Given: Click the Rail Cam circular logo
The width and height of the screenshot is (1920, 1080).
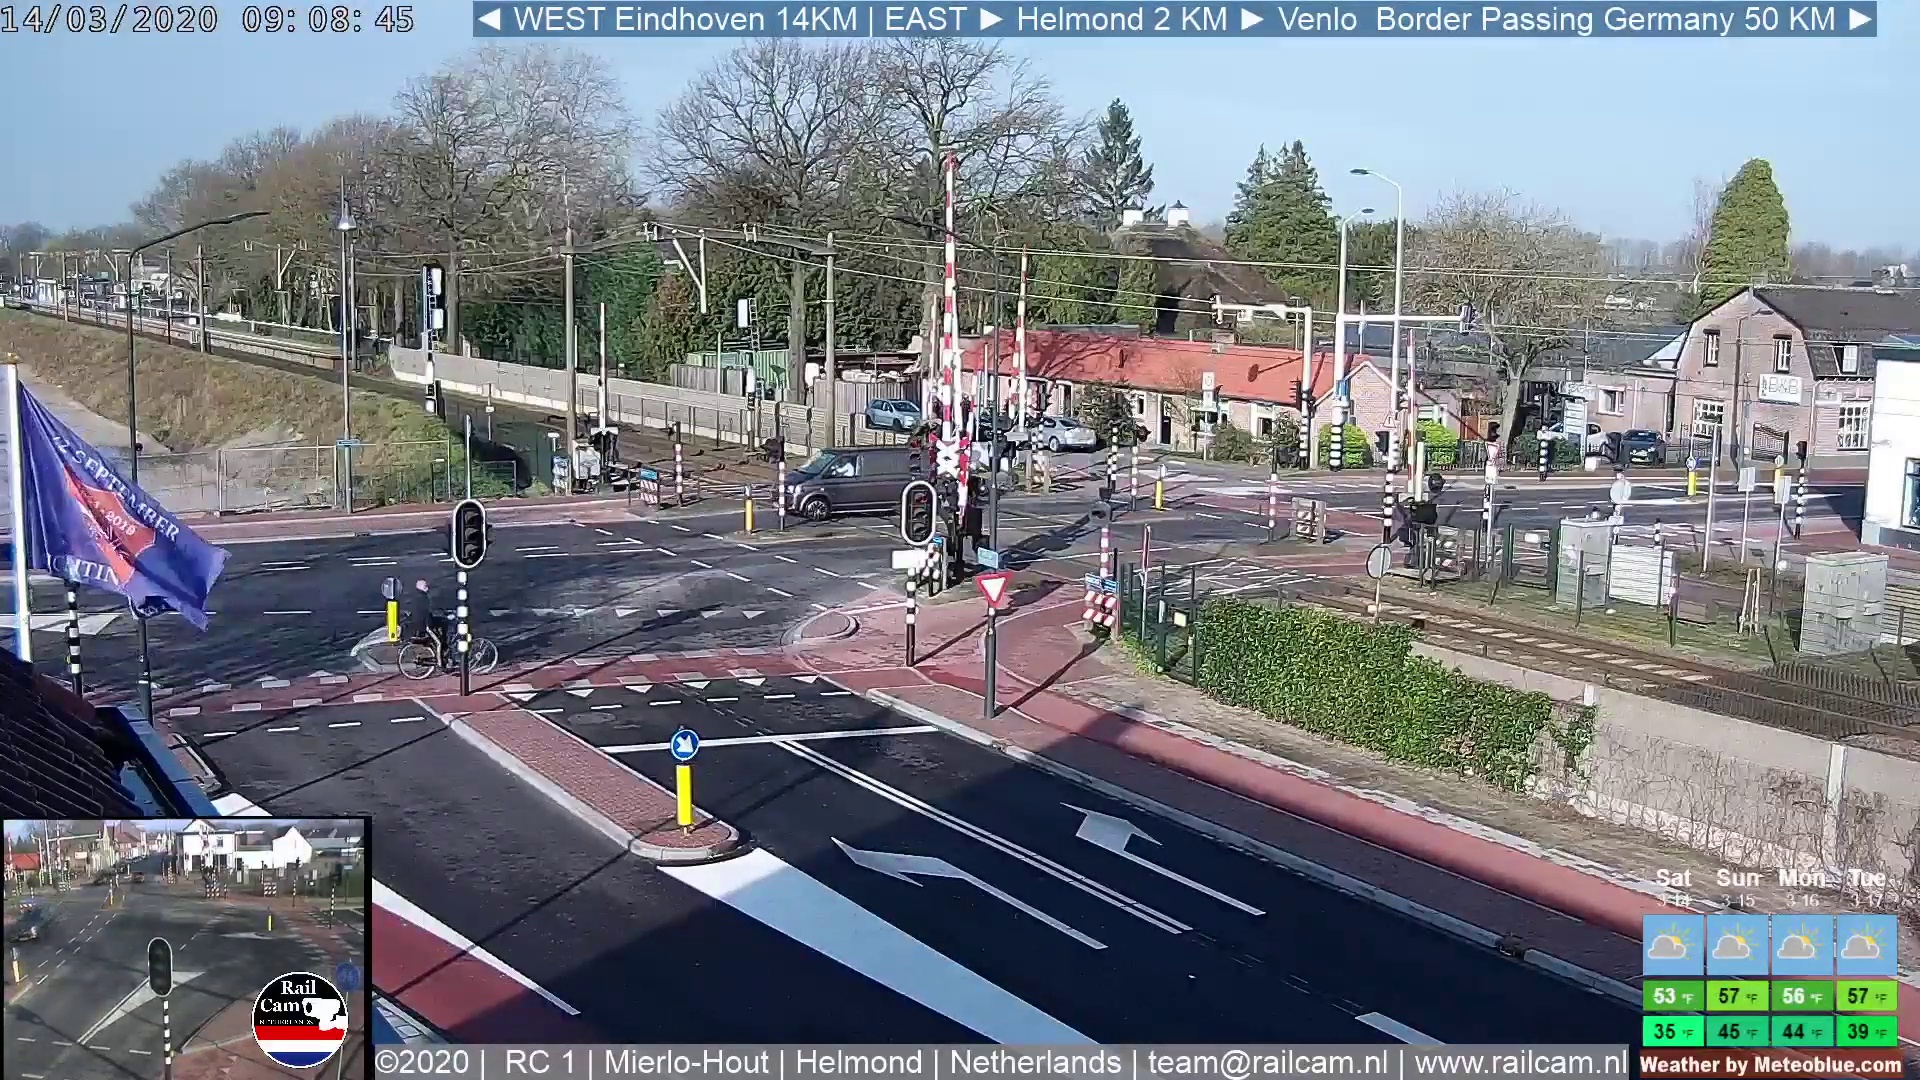Looking at the screenshot, I should point(299,1019).
